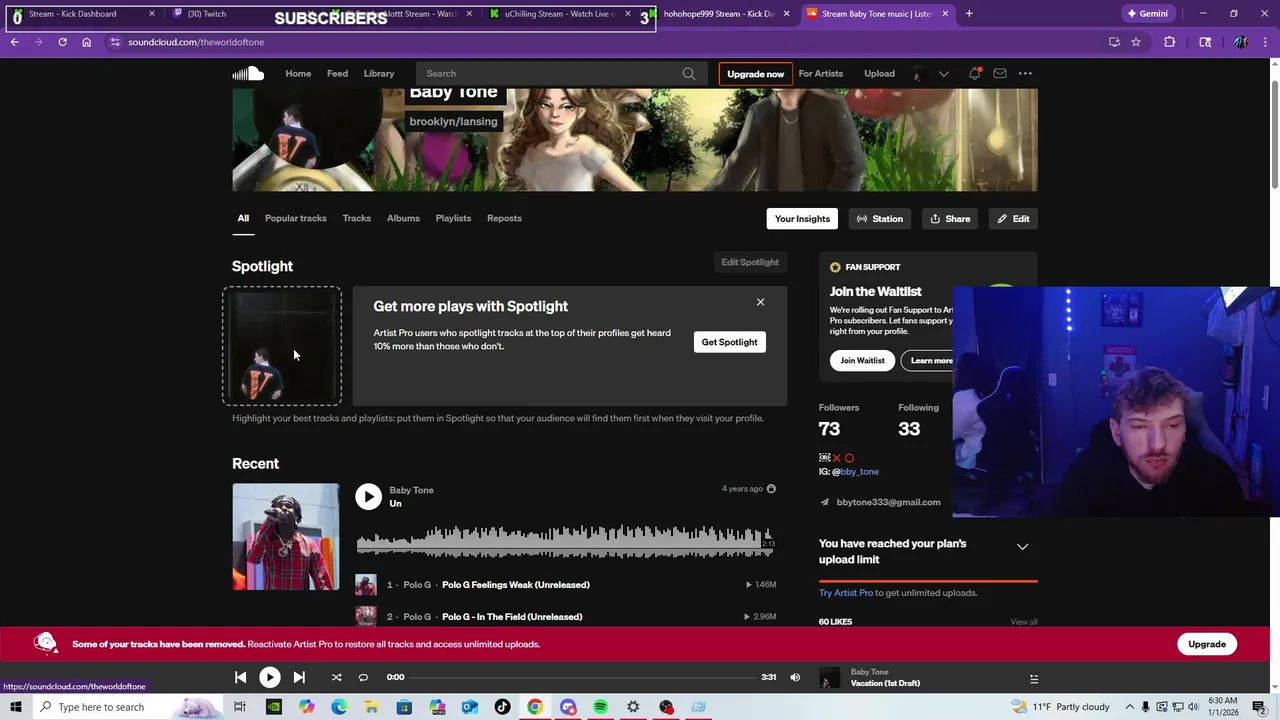Click the browser home icon
1280x720 pixels.
86,42
